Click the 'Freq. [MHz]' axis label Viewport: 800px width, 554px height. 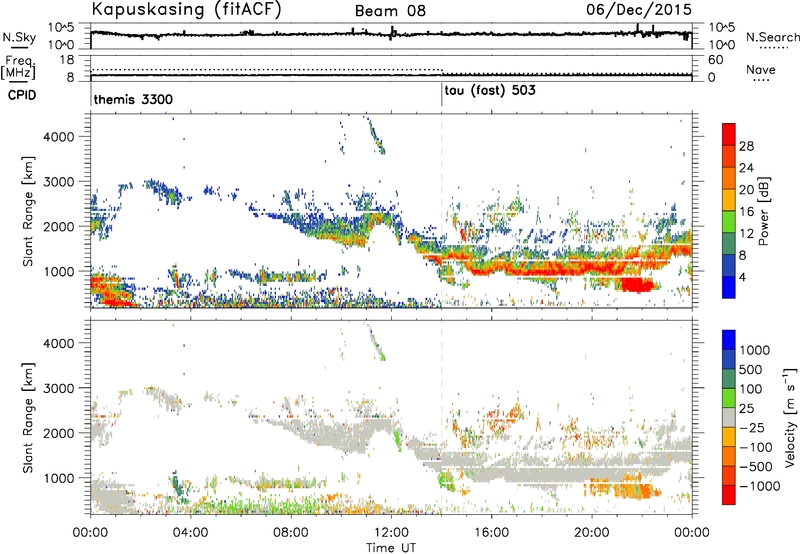click(x=18, y=67)
